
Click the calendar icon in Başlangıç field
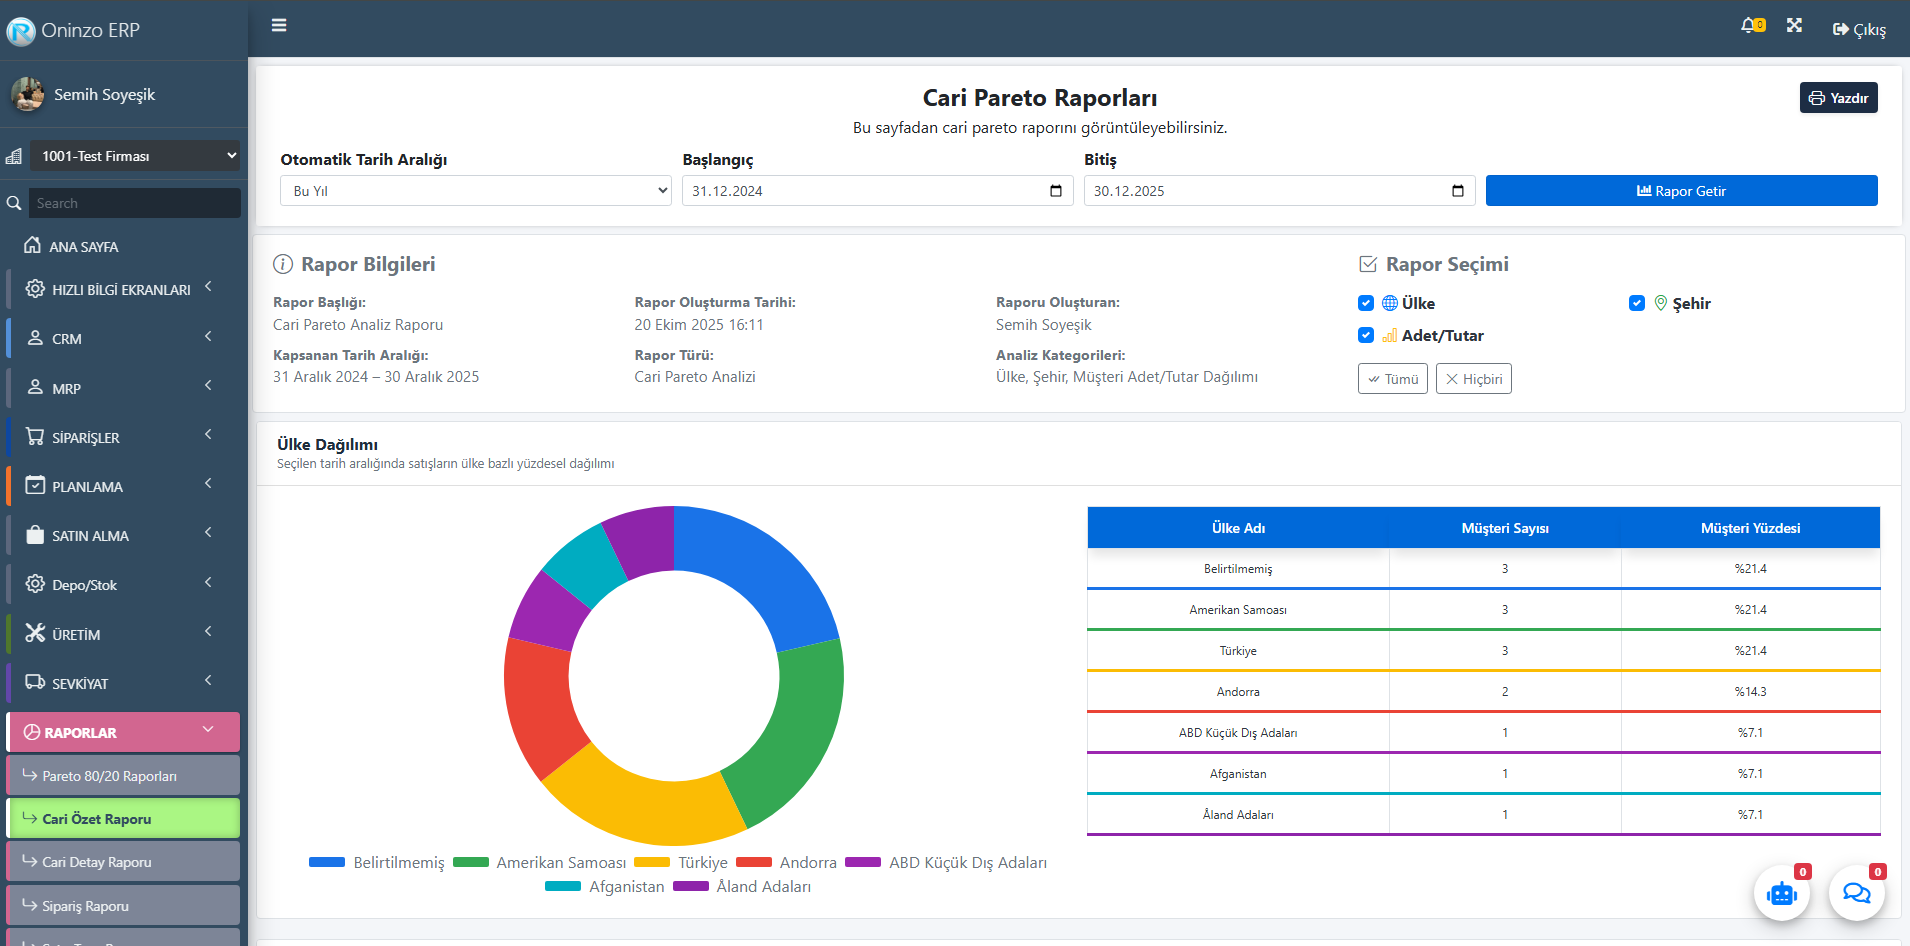[1056, 191]
